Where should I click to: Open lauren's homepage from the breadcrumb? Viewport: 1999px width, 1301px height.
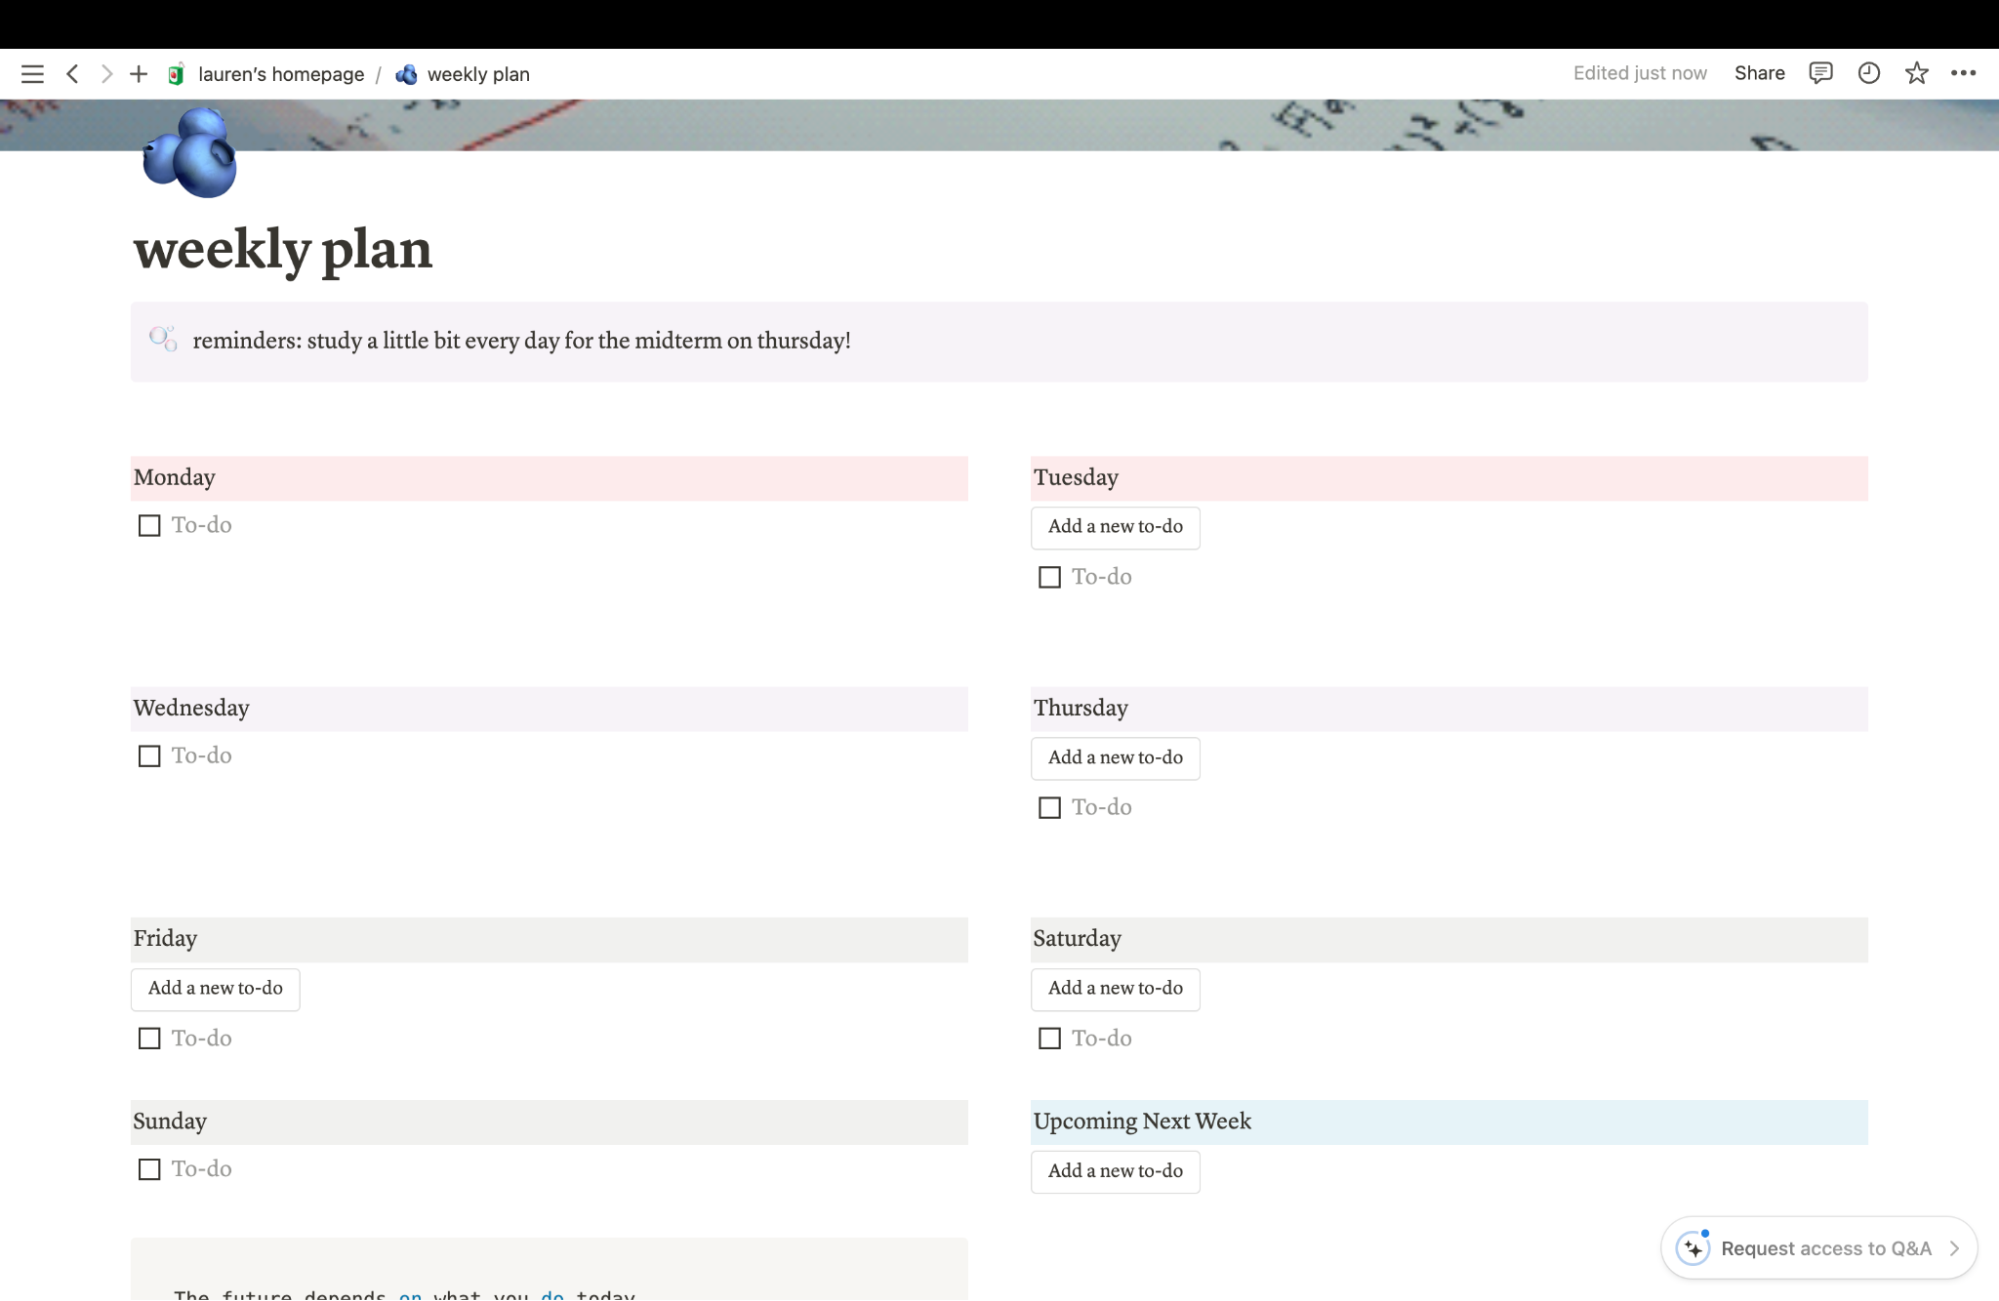tap(281, 73)
